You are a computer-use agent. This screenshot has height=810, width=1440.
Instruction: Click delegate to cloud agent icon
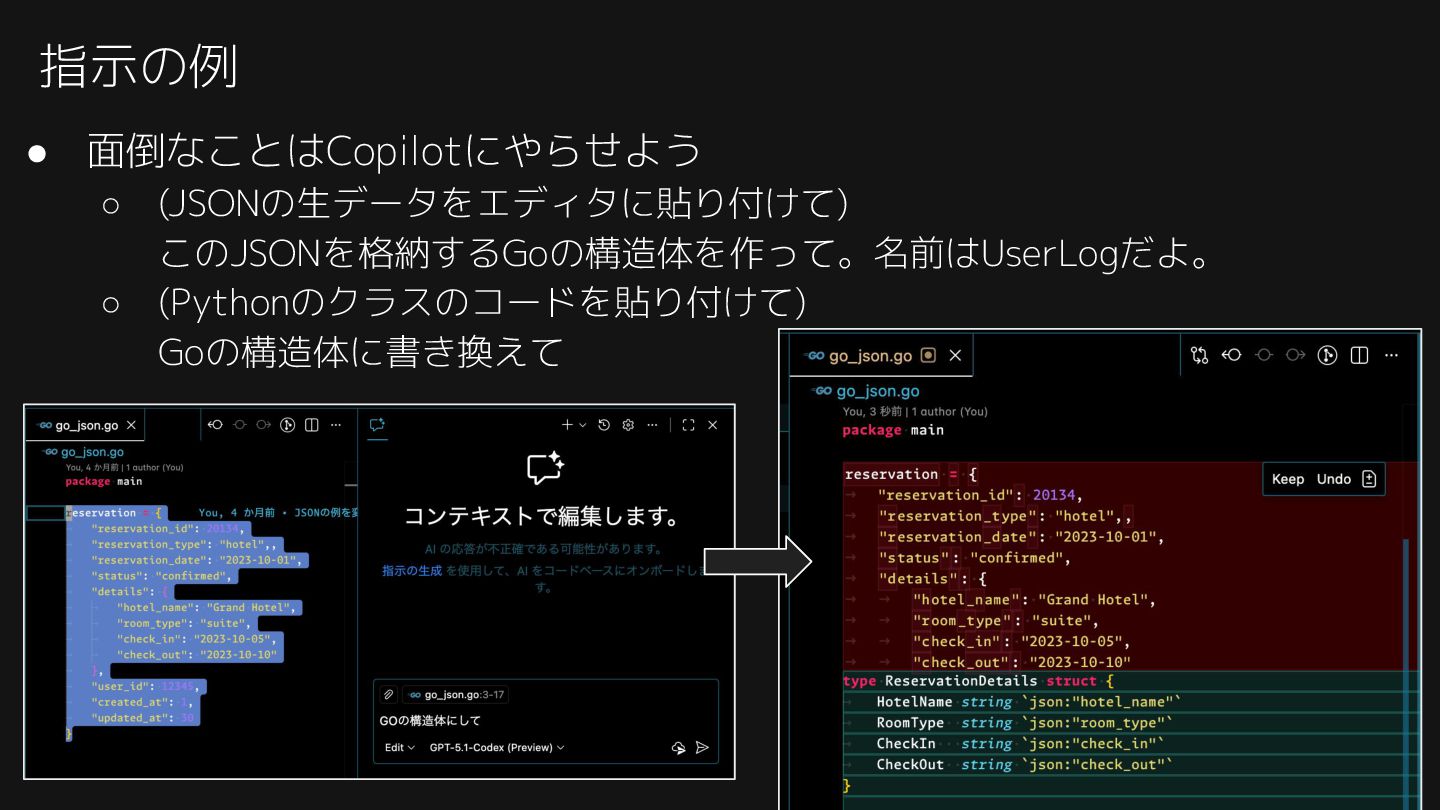pos(679,747)
